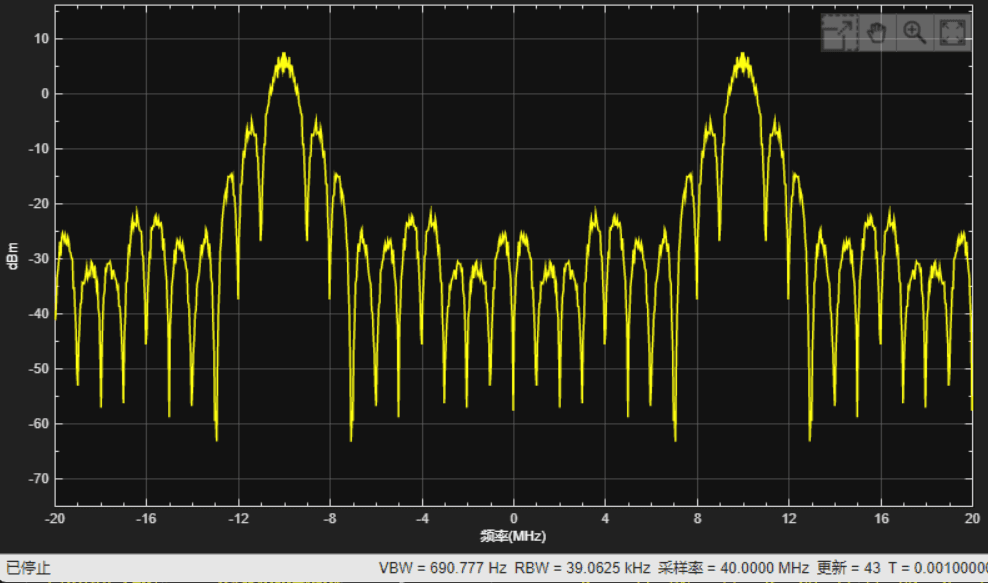Activate the pan hand tool
The height and width of the screenshot is (583, 988).
pos(876,32)
